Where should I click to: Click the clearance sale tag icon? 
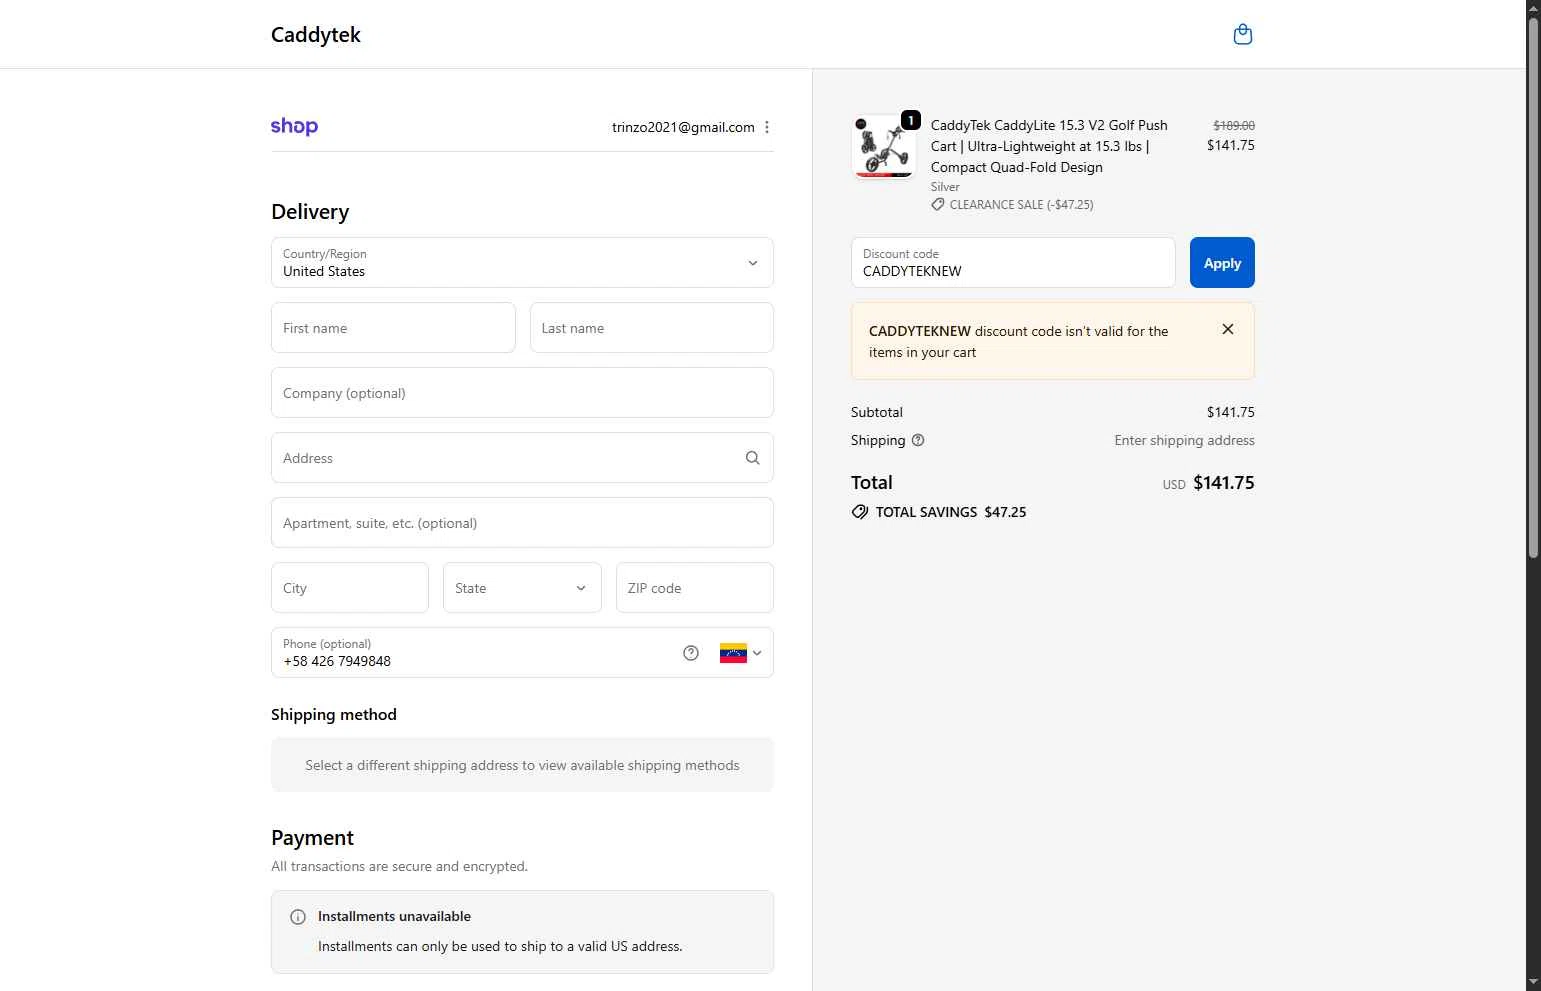coord(938,204)
